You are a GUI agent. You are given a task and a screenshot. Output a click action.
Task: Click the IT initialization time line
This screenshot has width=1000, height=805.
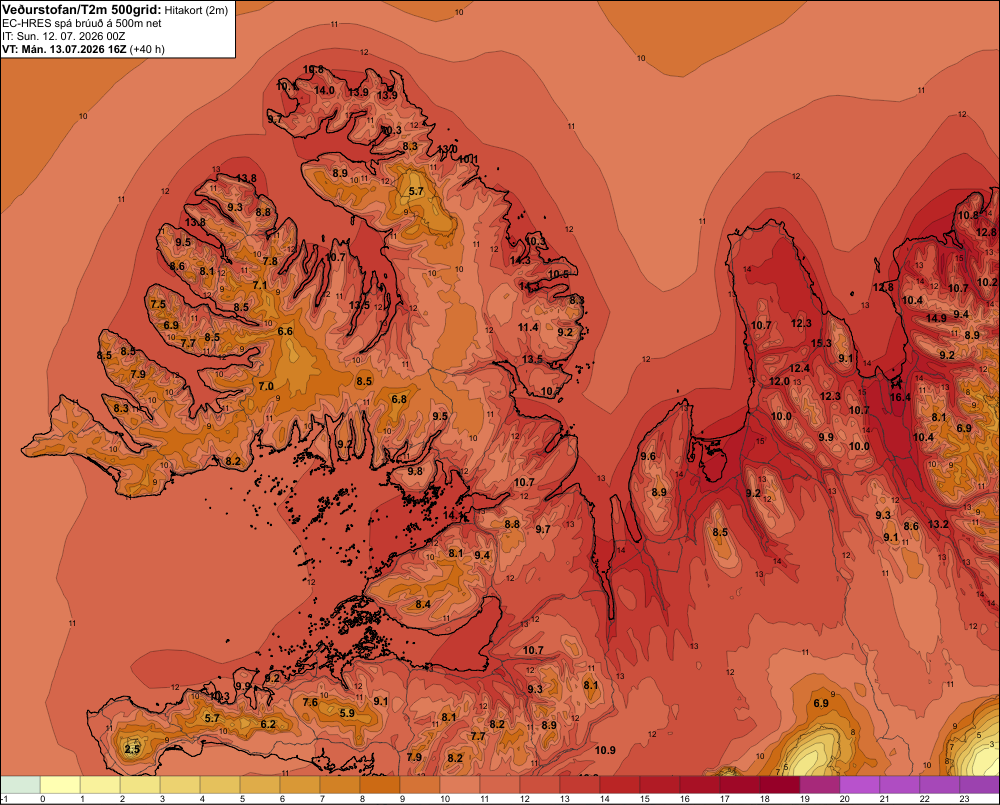[63, 36]
